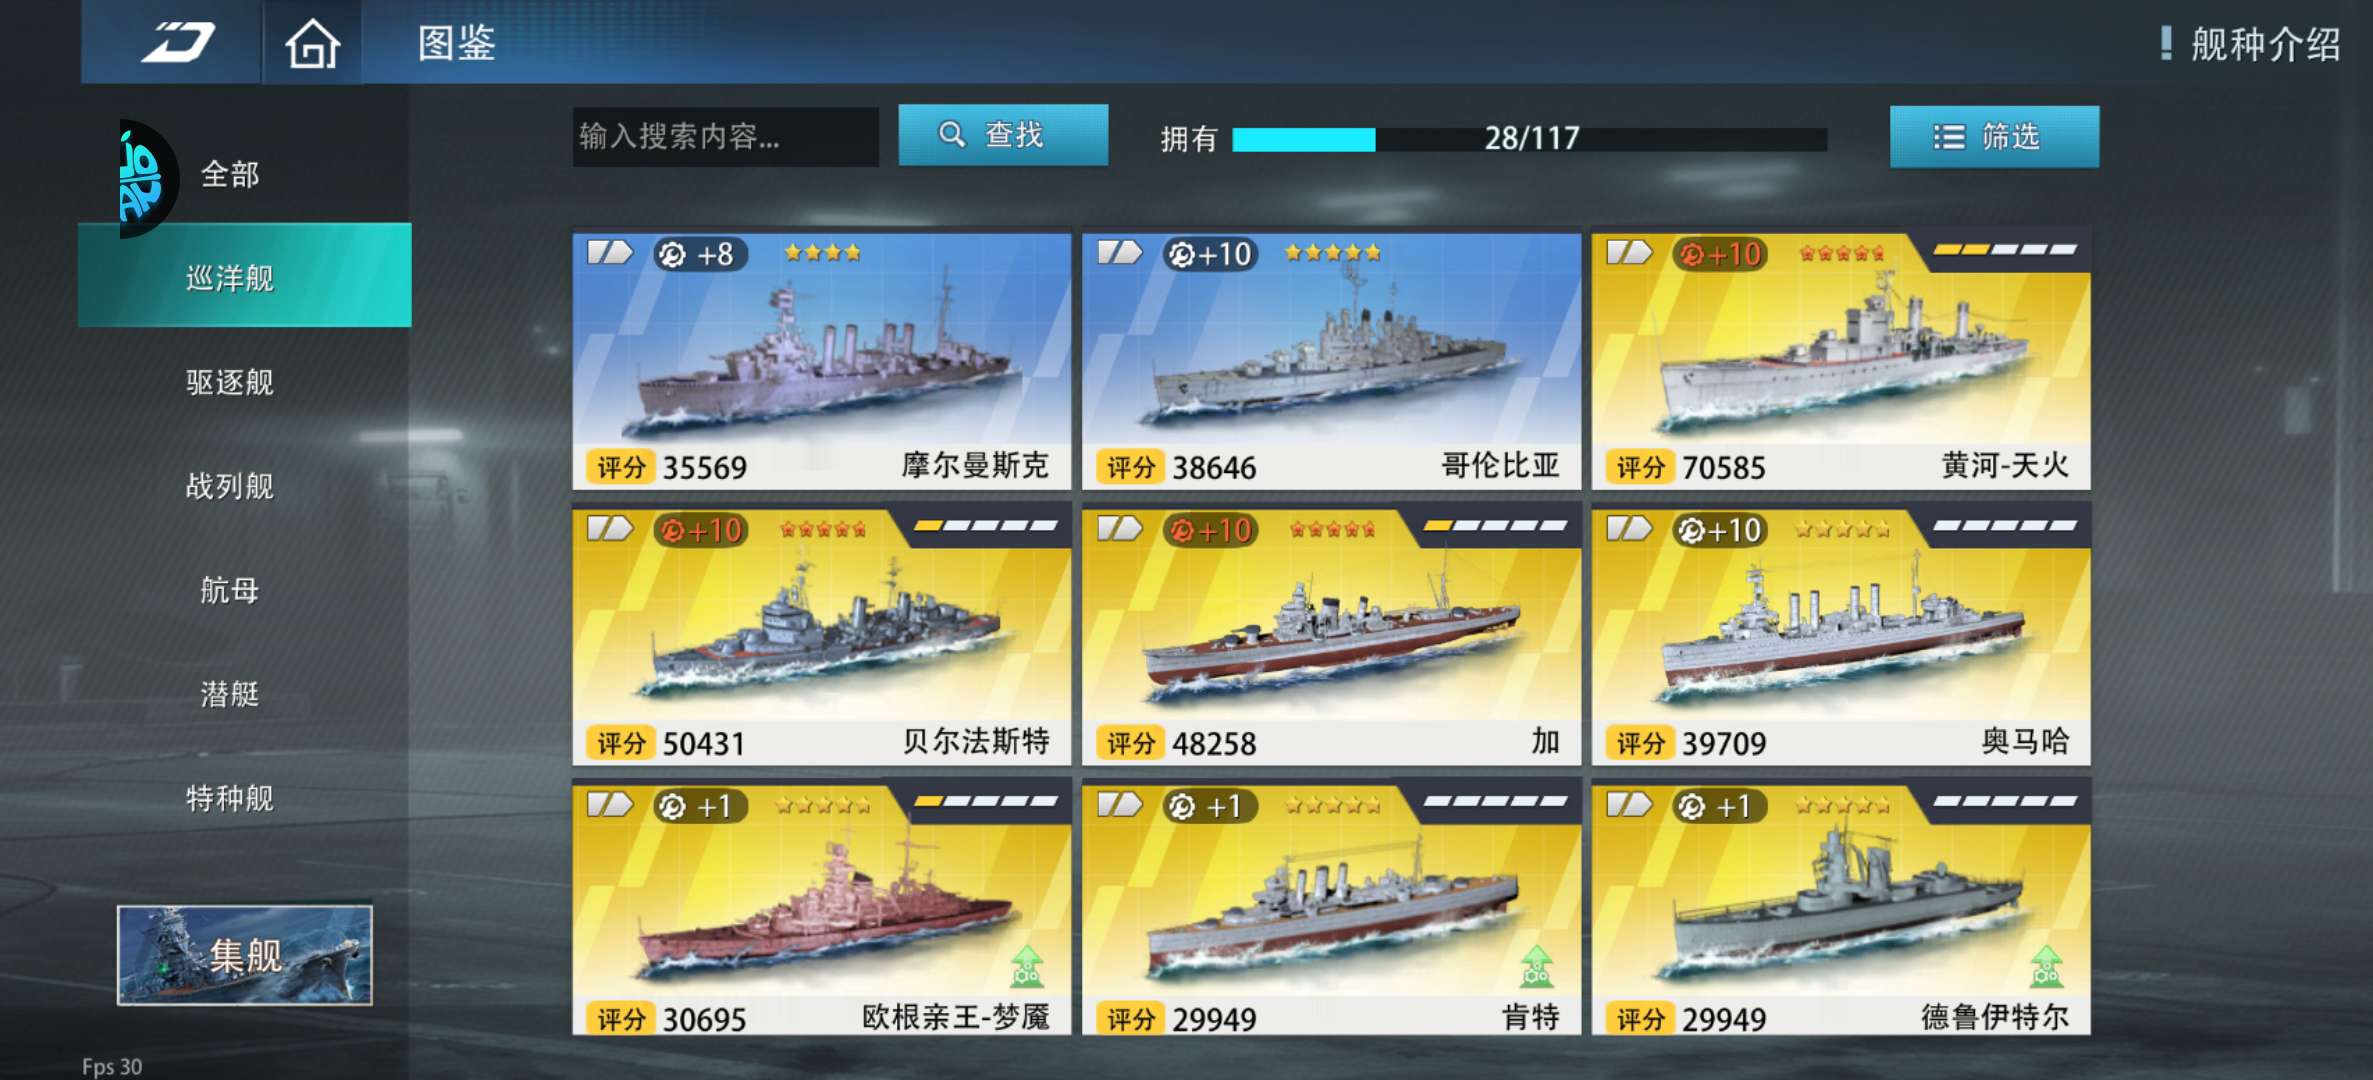Click the green upgrade arrow on 欧根亲王-梦魇
2373x1080 pixels.
[1027, 966]
